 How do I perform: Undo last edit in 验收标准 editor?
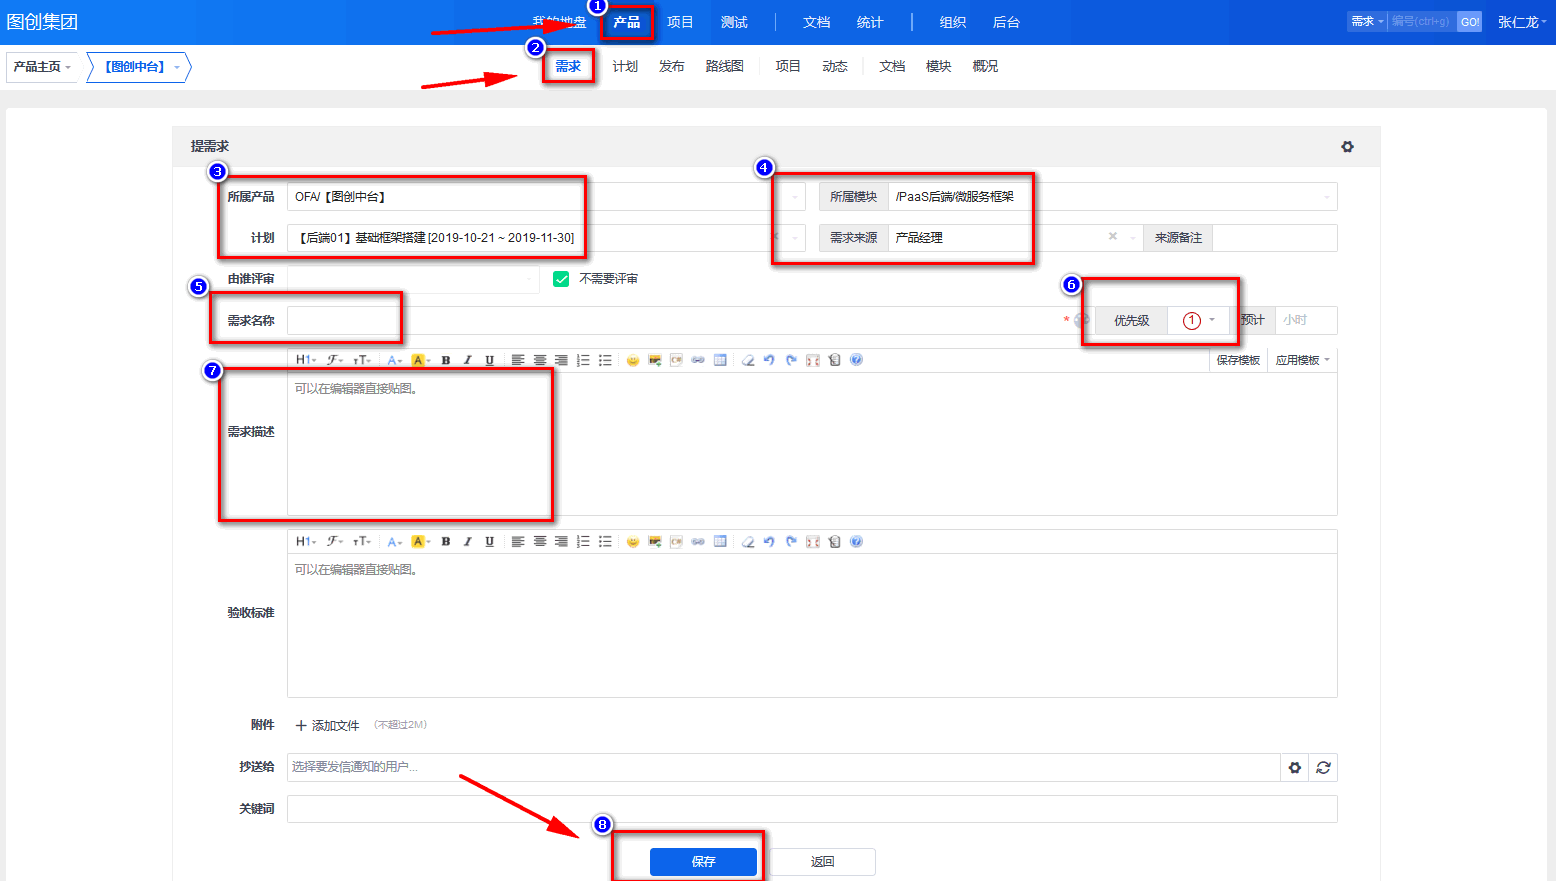click(769, 542)
